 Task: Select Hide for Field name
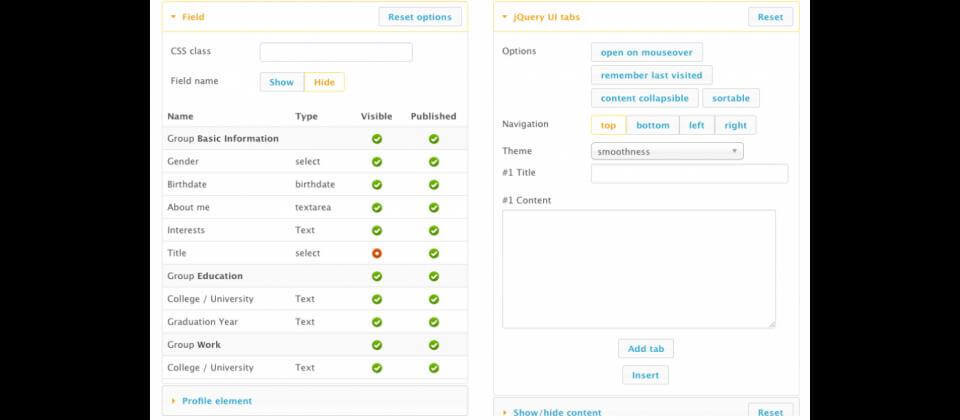pos(324,82)
